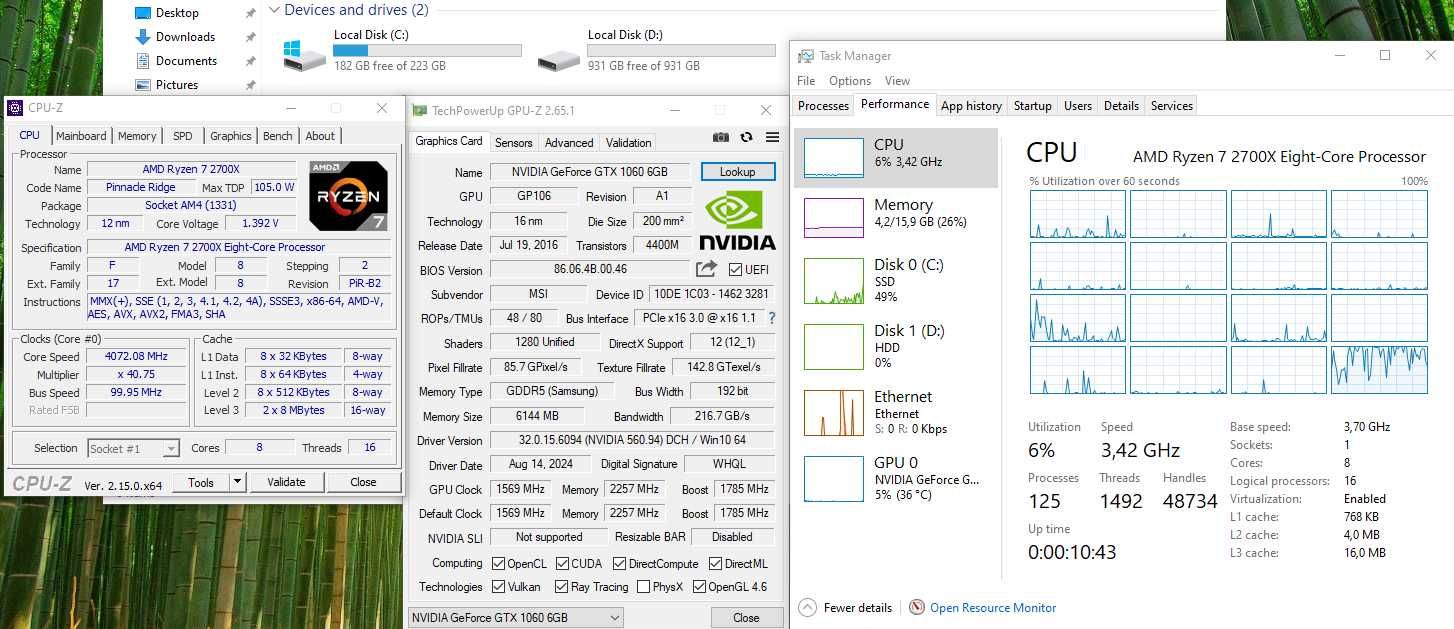This screenshot has width=1454, height=629.
Task: Click the Ryzen 7 logo in CPU-Z
Action: click(x=348, y=196)
